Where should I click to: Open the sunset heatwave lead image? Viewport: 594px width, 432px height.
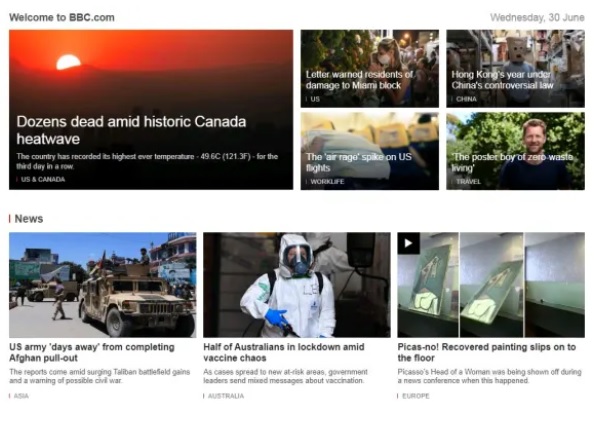tap(151, 110)
